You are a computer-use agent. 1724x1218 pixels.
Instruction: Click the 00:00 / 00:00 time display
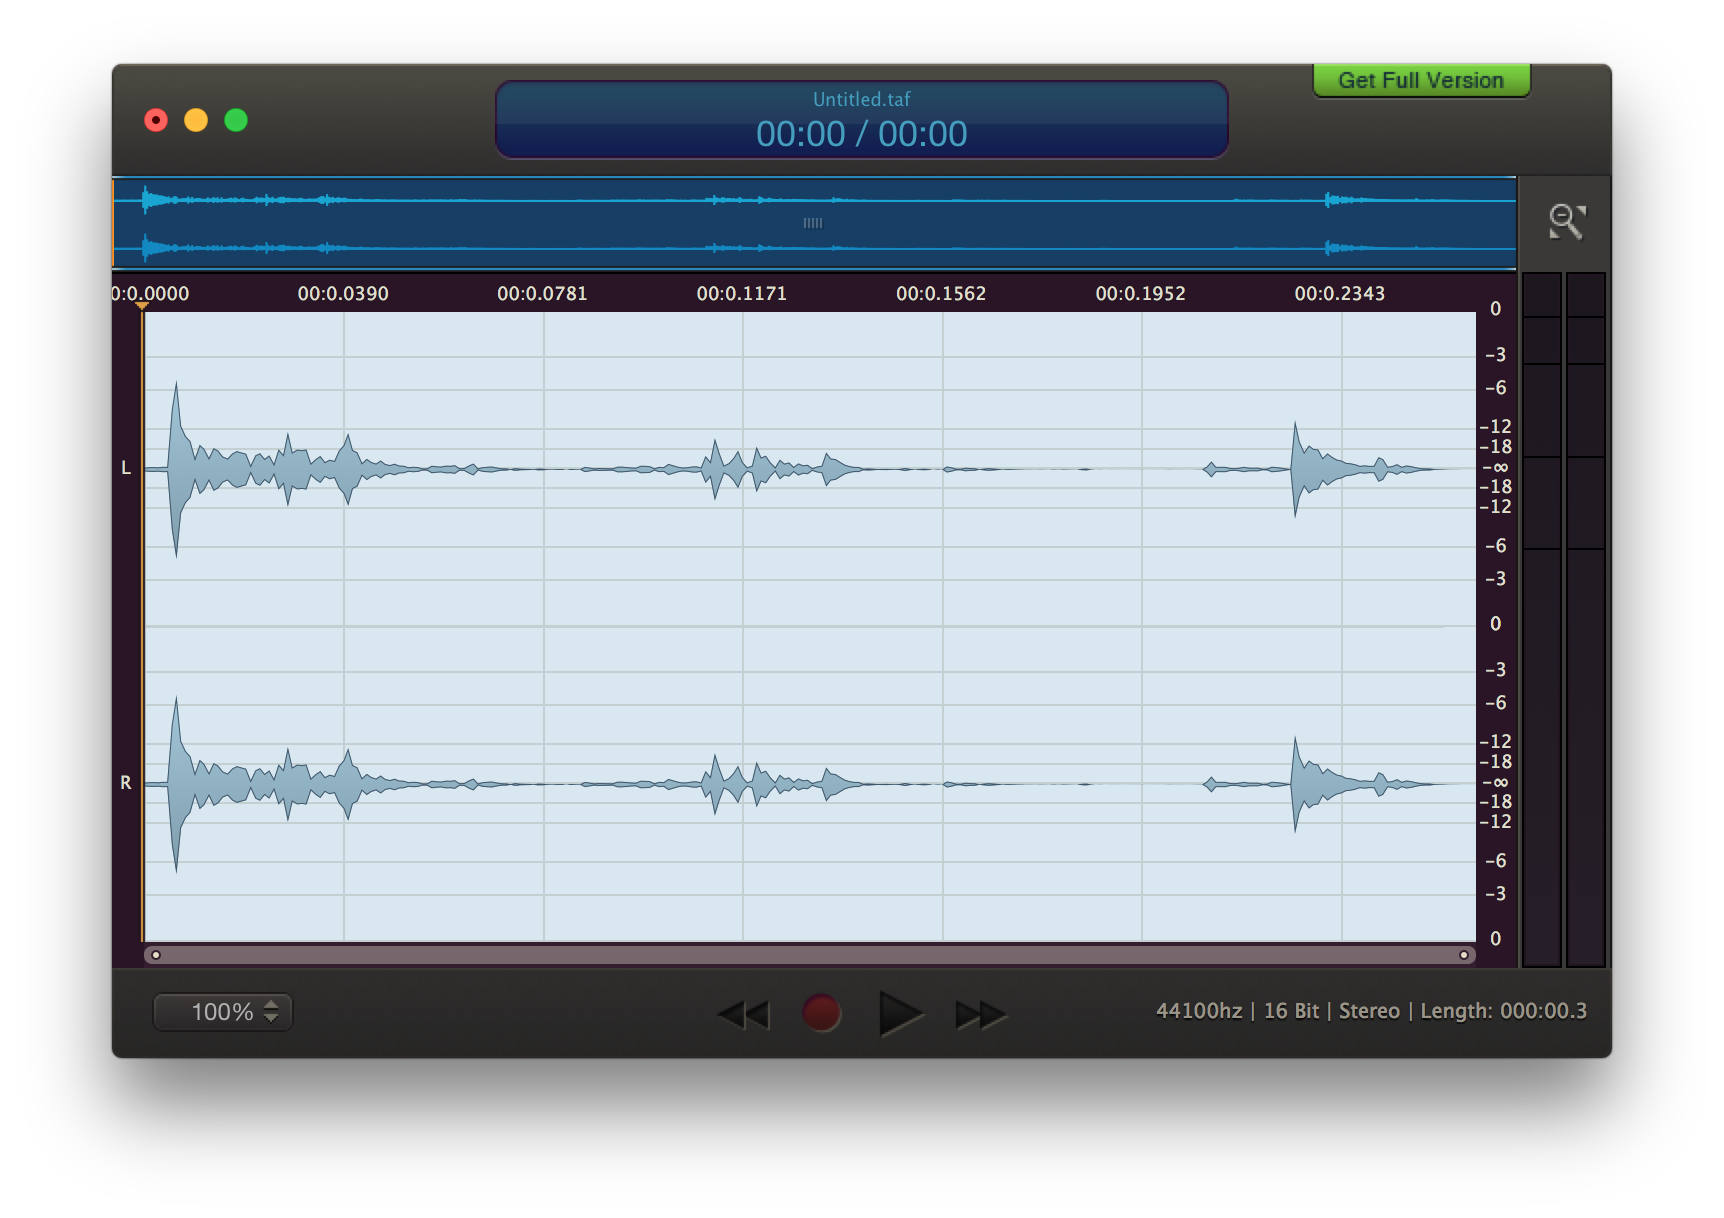tap(862, 134)
